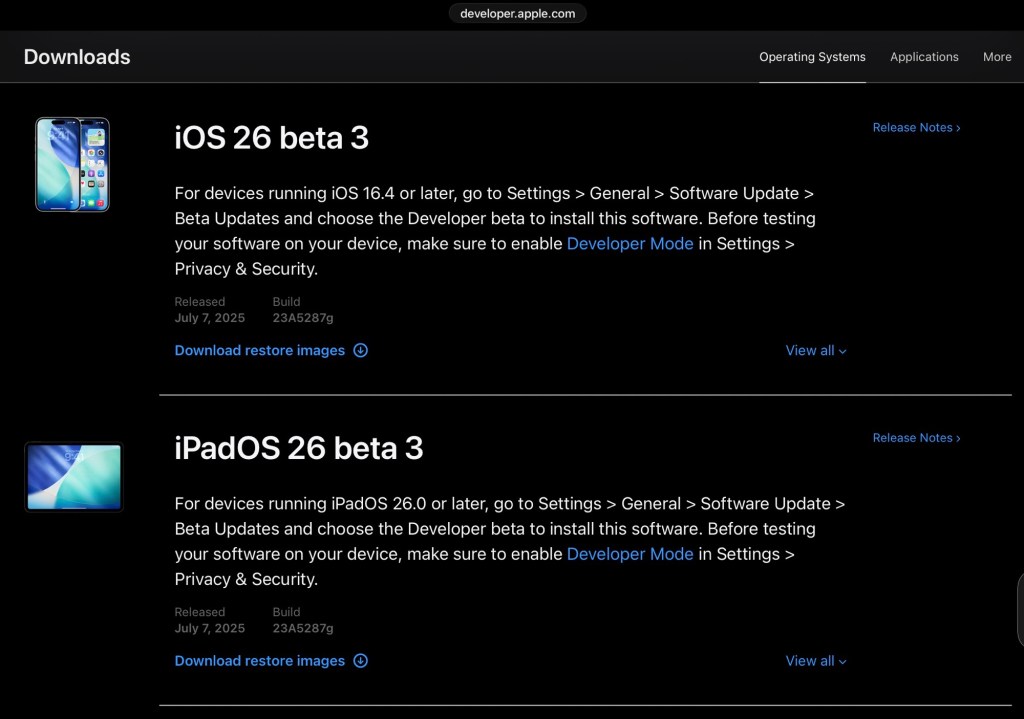Viewport: 1024px width, 719px height.
Task: Click Download restore images text for iPadOS 26
Action: [259, 660]
